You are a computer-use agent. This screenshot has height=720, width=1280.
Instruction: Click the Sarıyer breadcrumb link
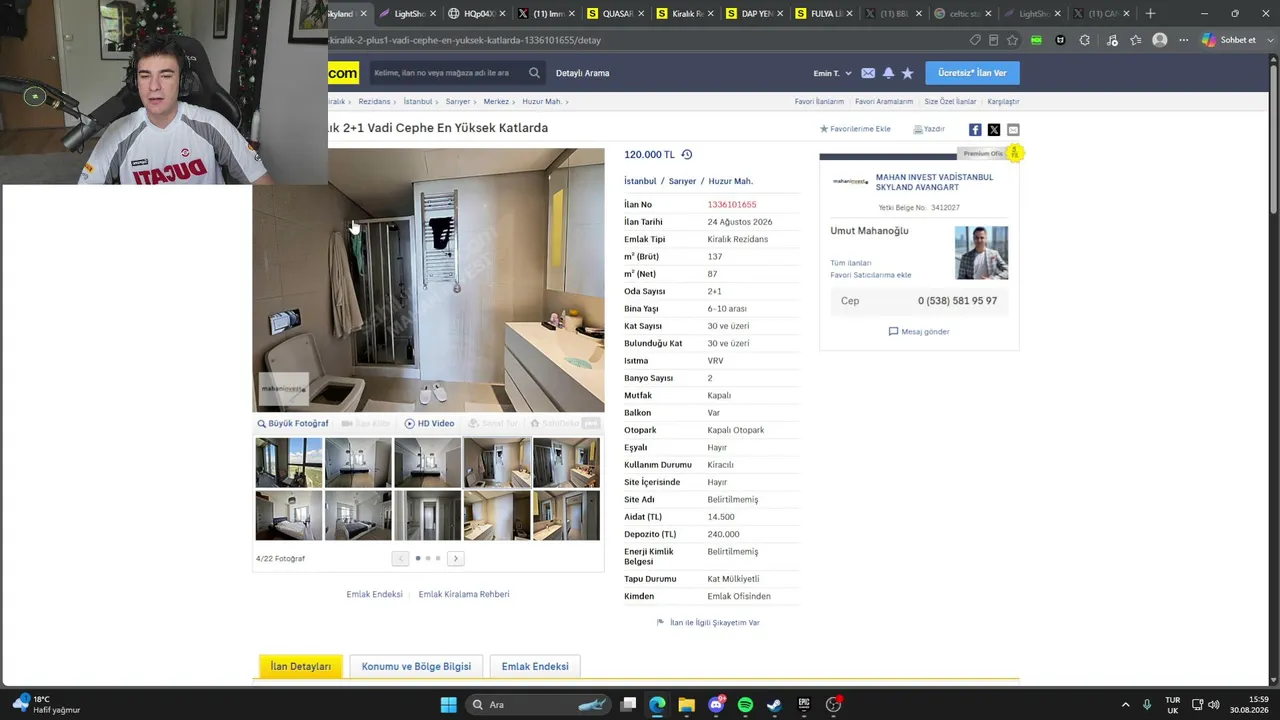click(458, 102)
